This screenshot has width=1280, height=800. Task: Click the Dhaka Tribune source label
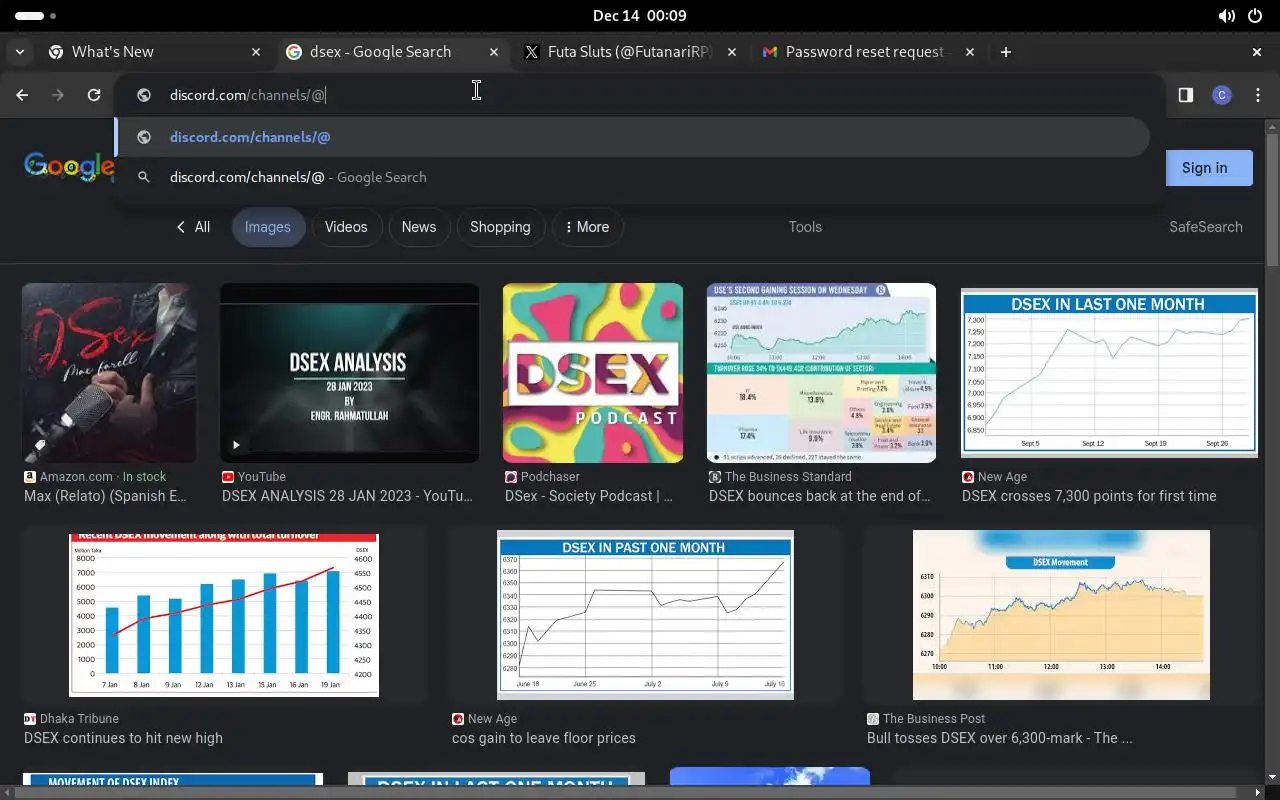[79, 719]
